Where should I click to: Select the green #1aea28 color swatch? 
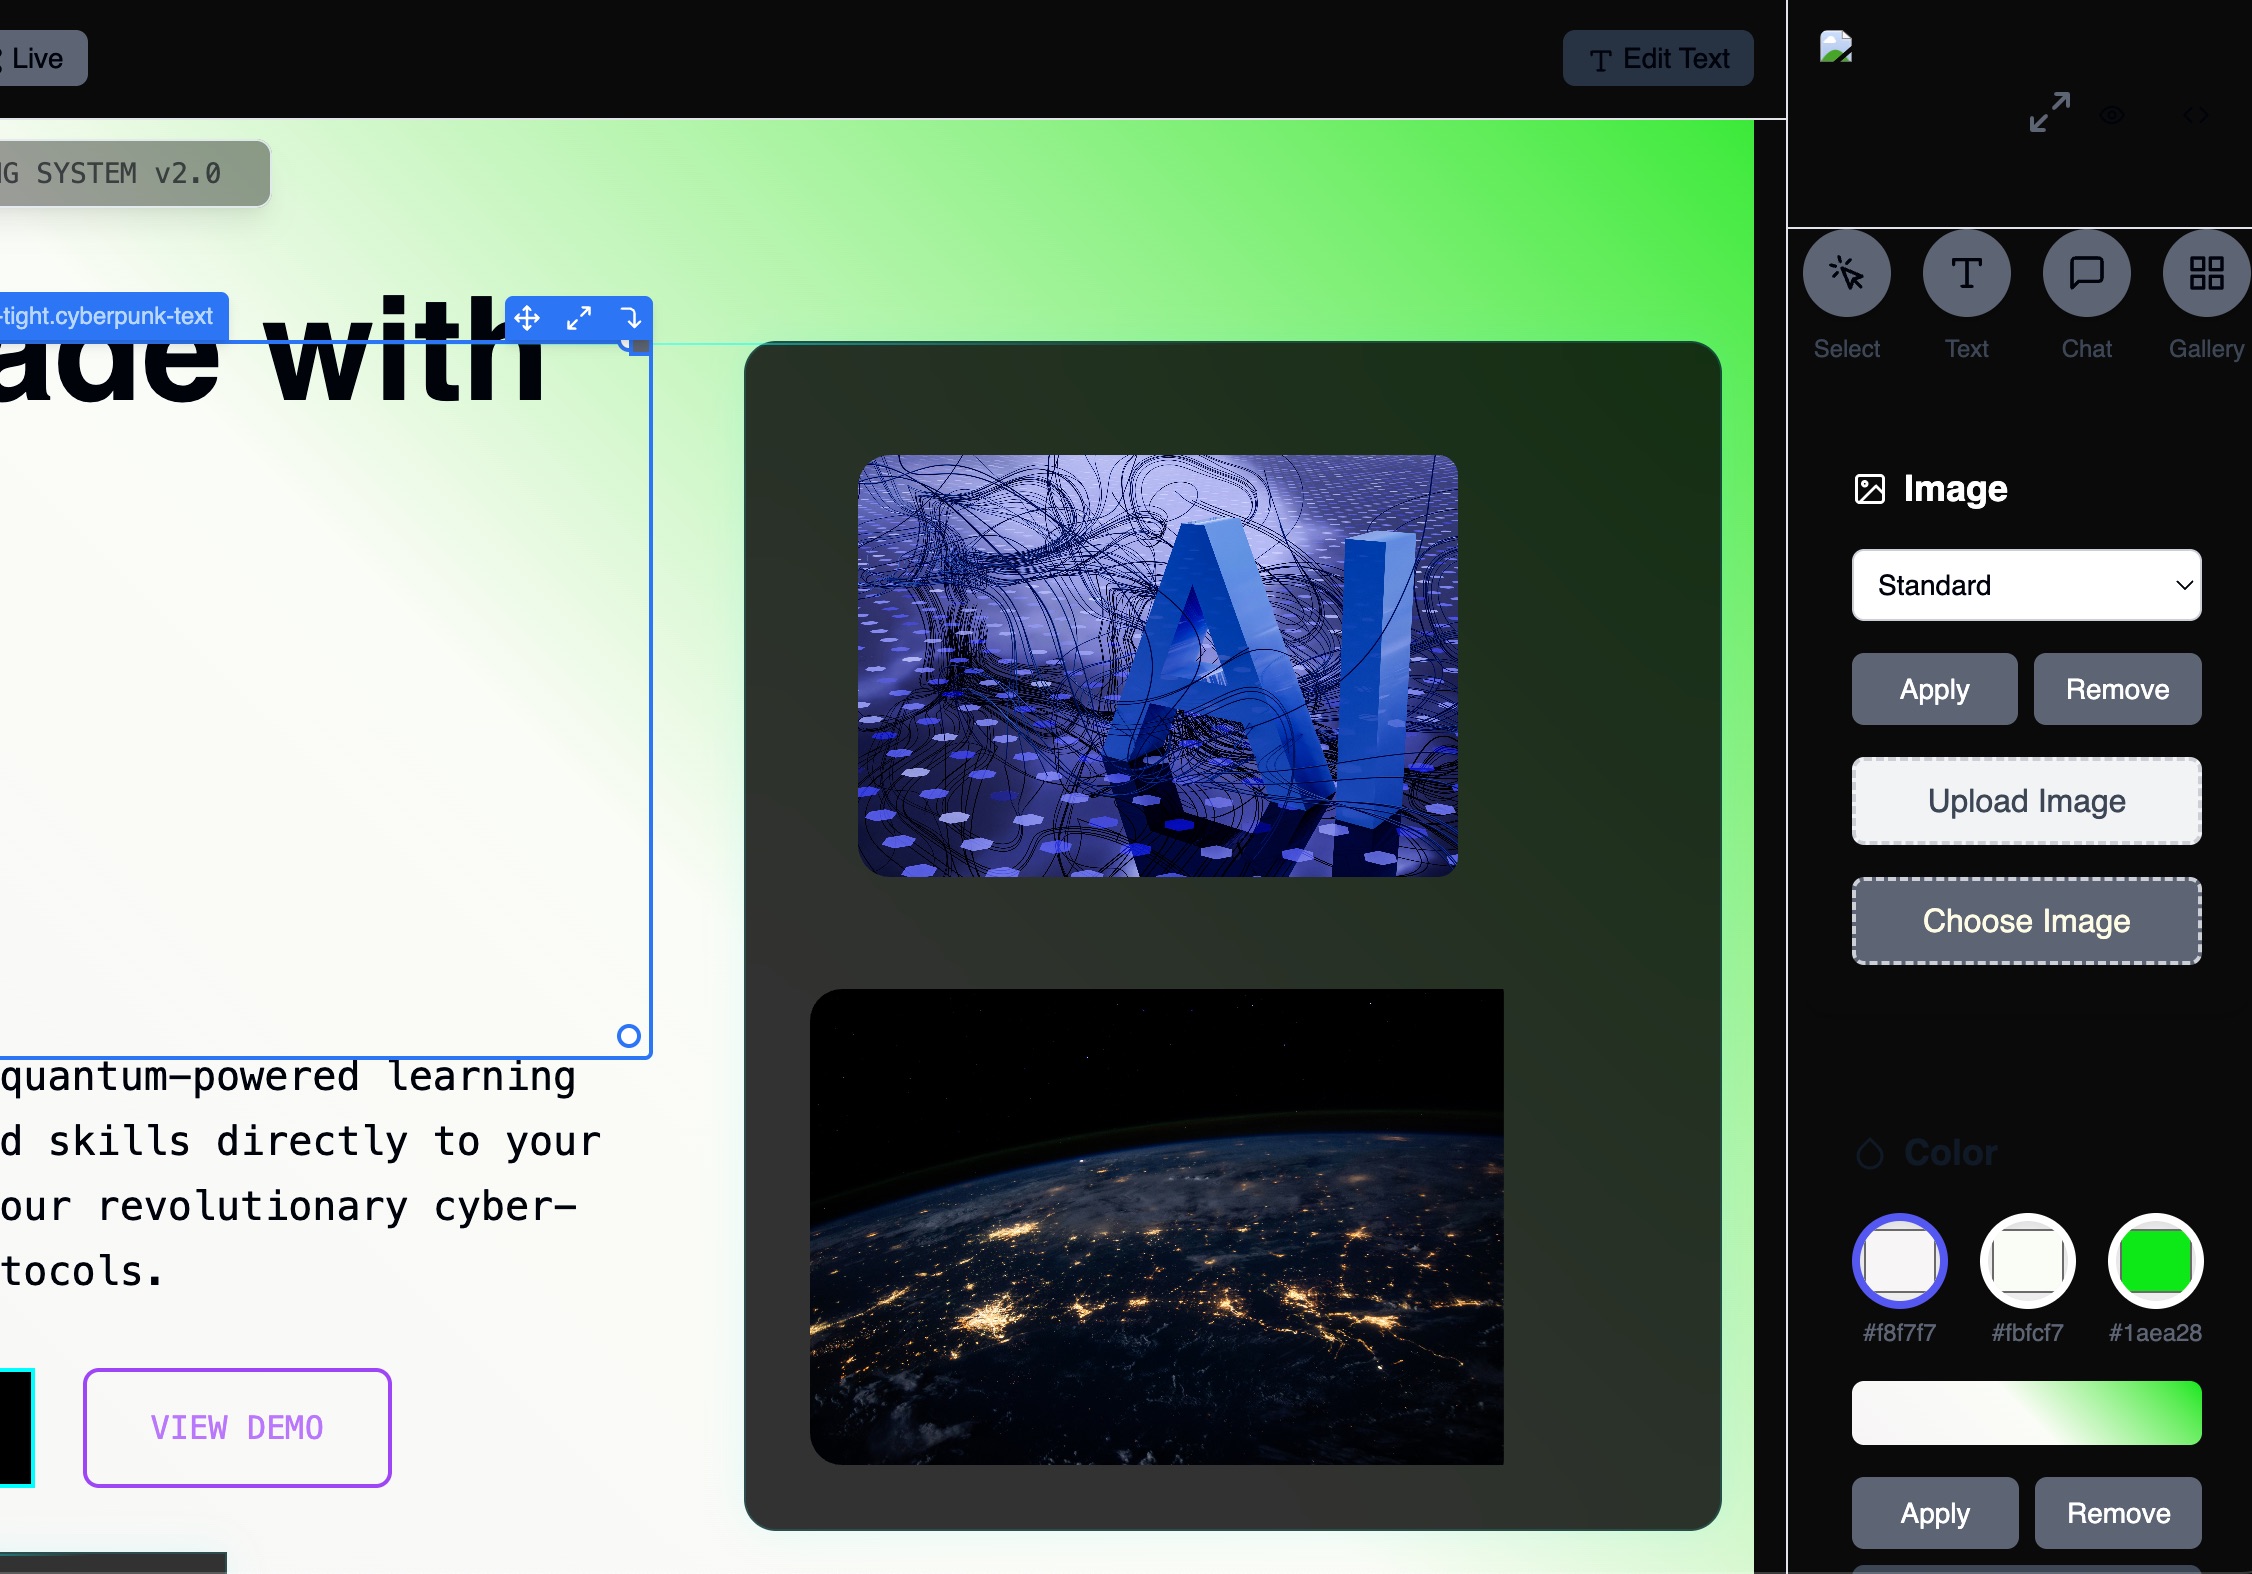2156,1261
